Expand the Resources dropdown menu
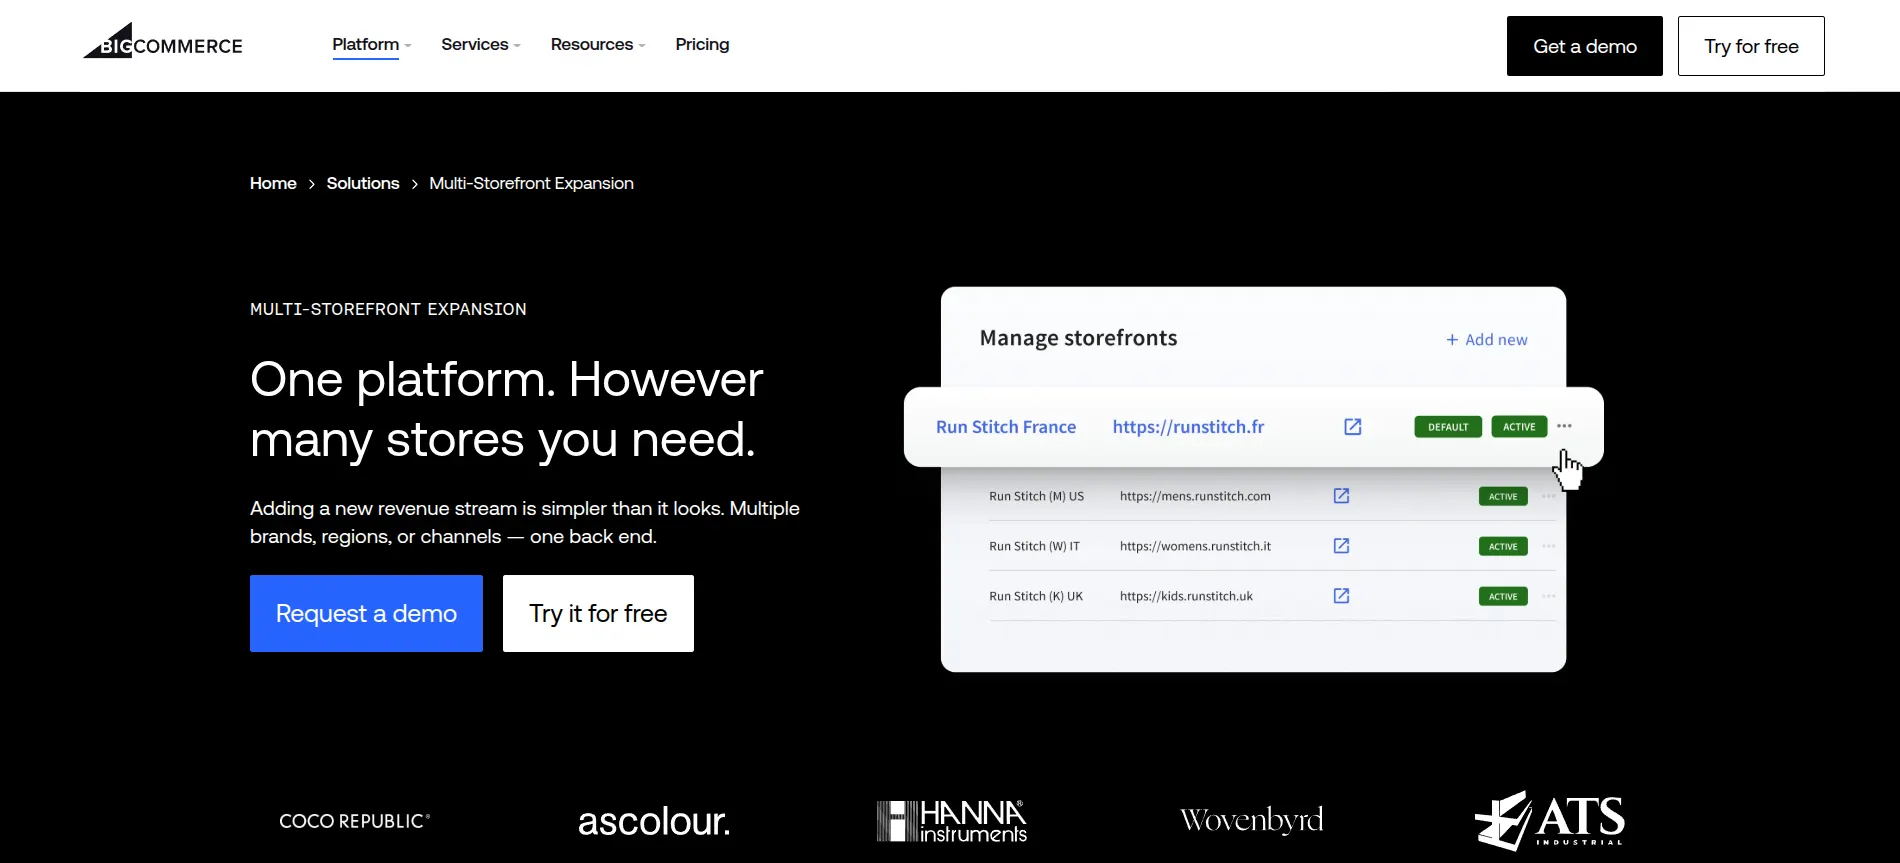Screen dimensions: 1900x863 tap(598, 45)
